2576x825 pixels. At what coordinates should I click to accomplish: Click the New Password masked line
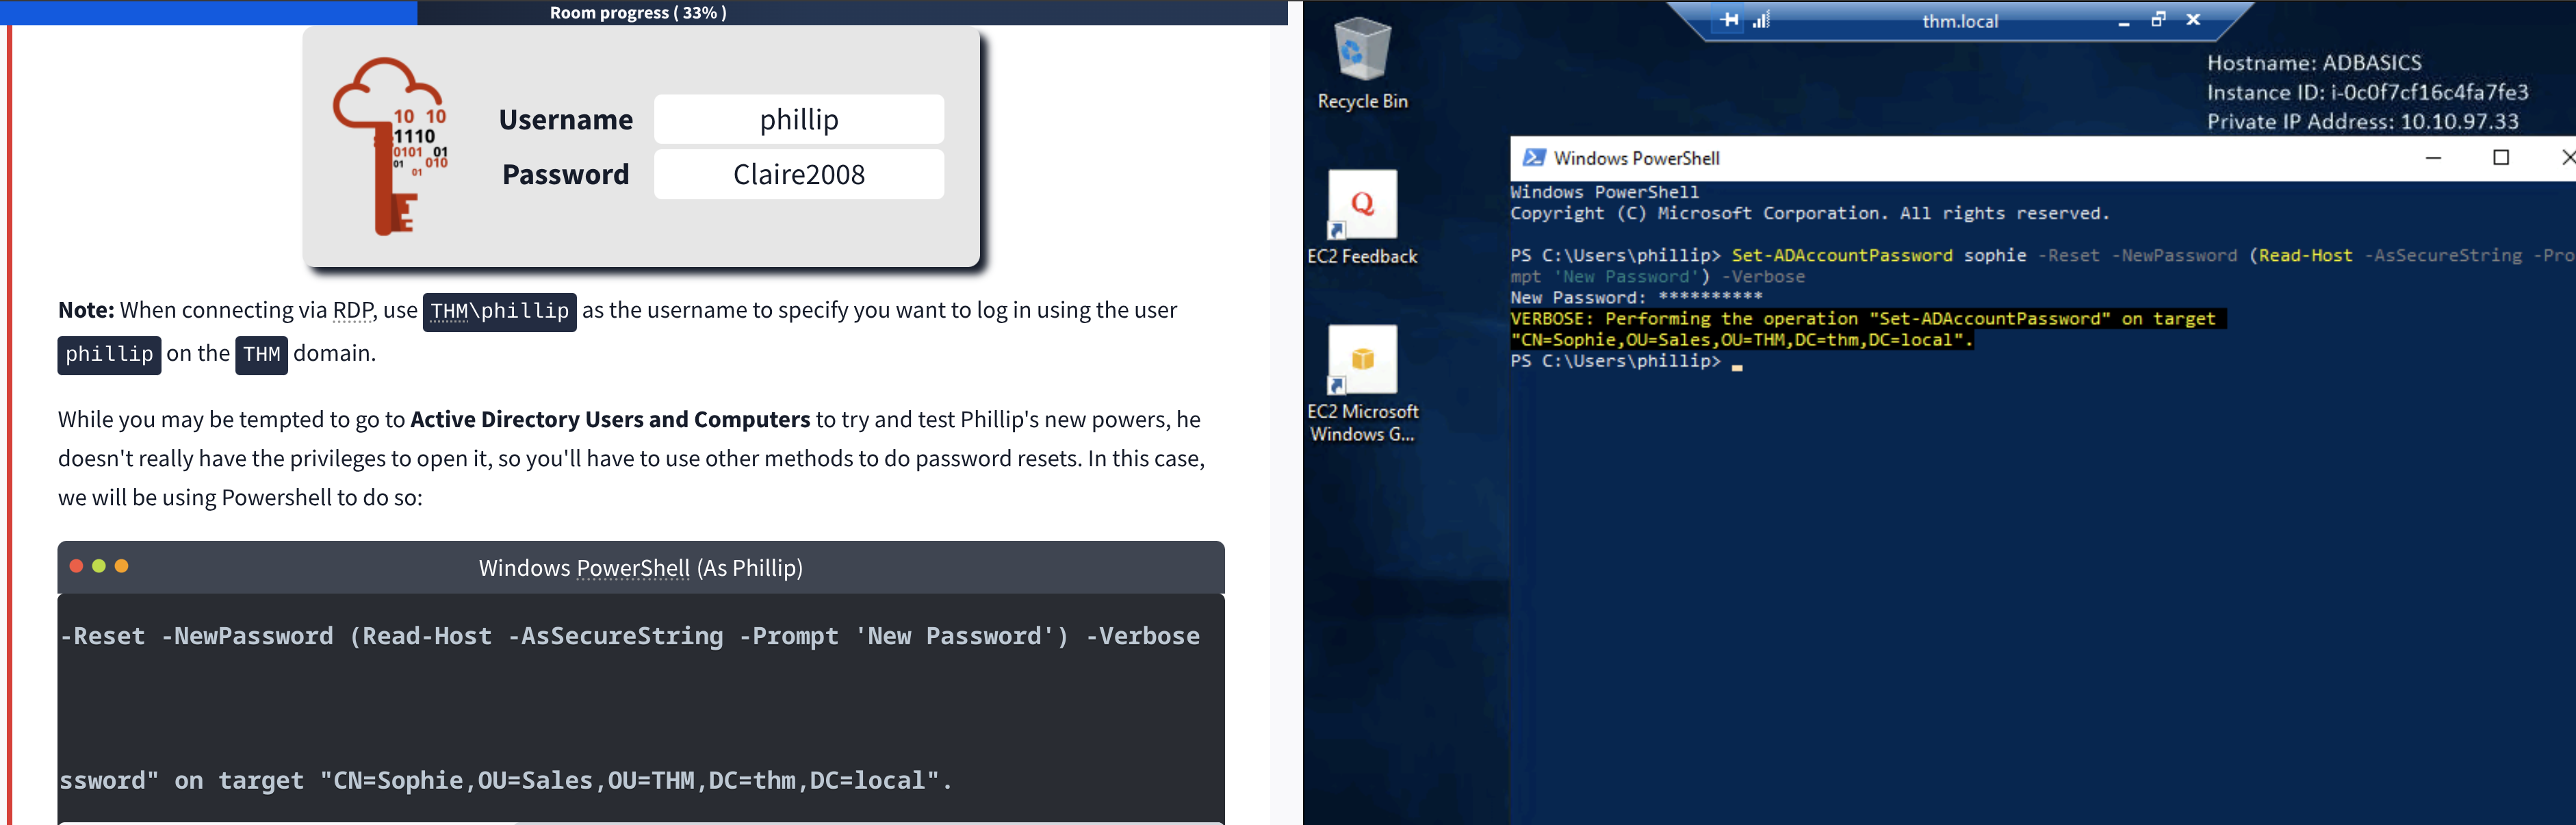click(1636, 298)
